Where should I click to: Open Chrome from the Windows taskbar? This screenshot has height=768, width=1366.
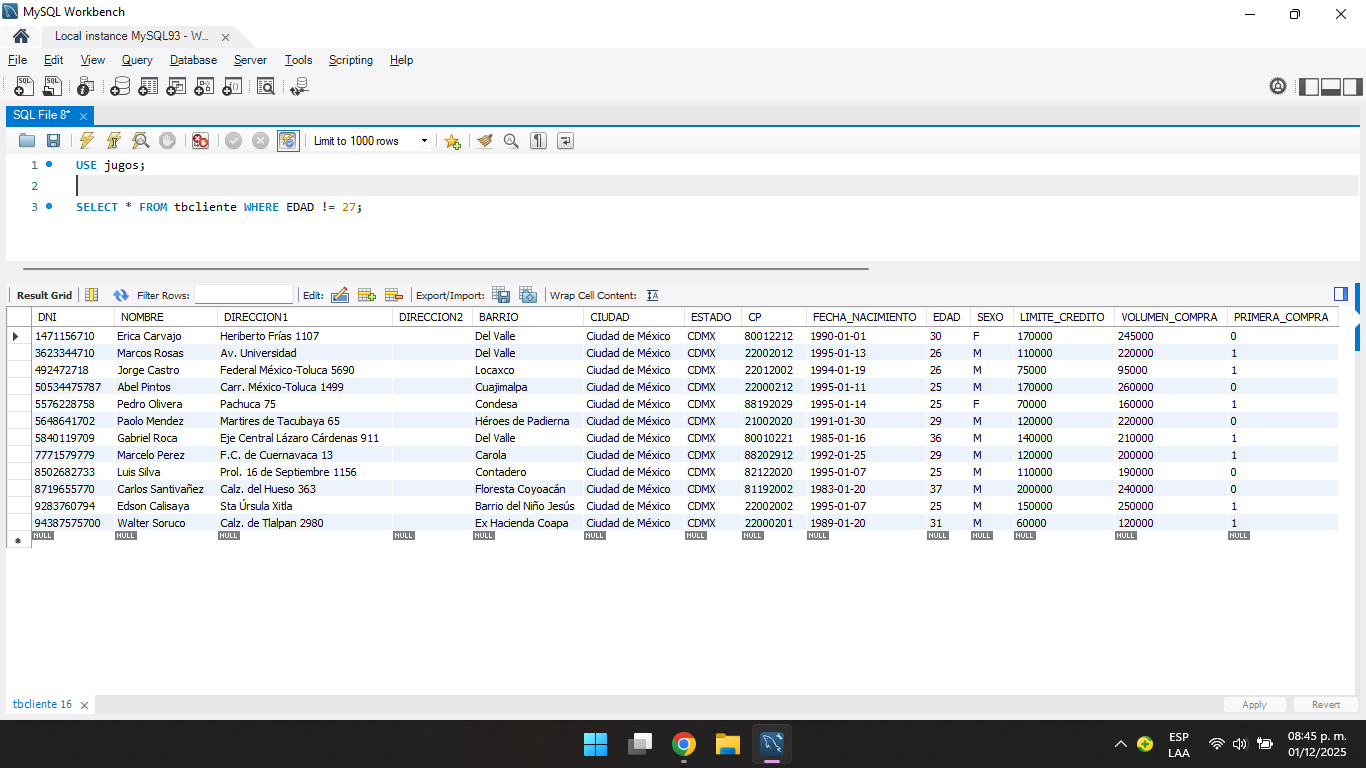(684, 744)
